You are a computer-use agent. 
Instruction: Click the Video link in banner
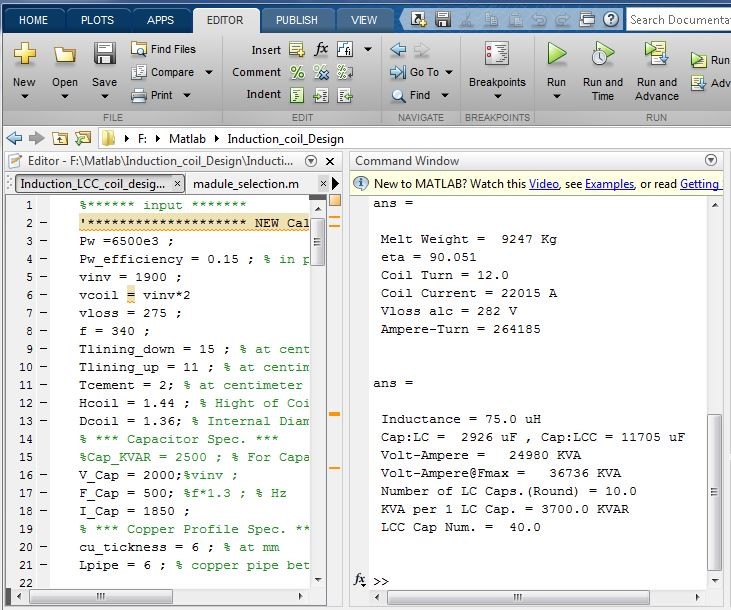click(x=544, y=184)
